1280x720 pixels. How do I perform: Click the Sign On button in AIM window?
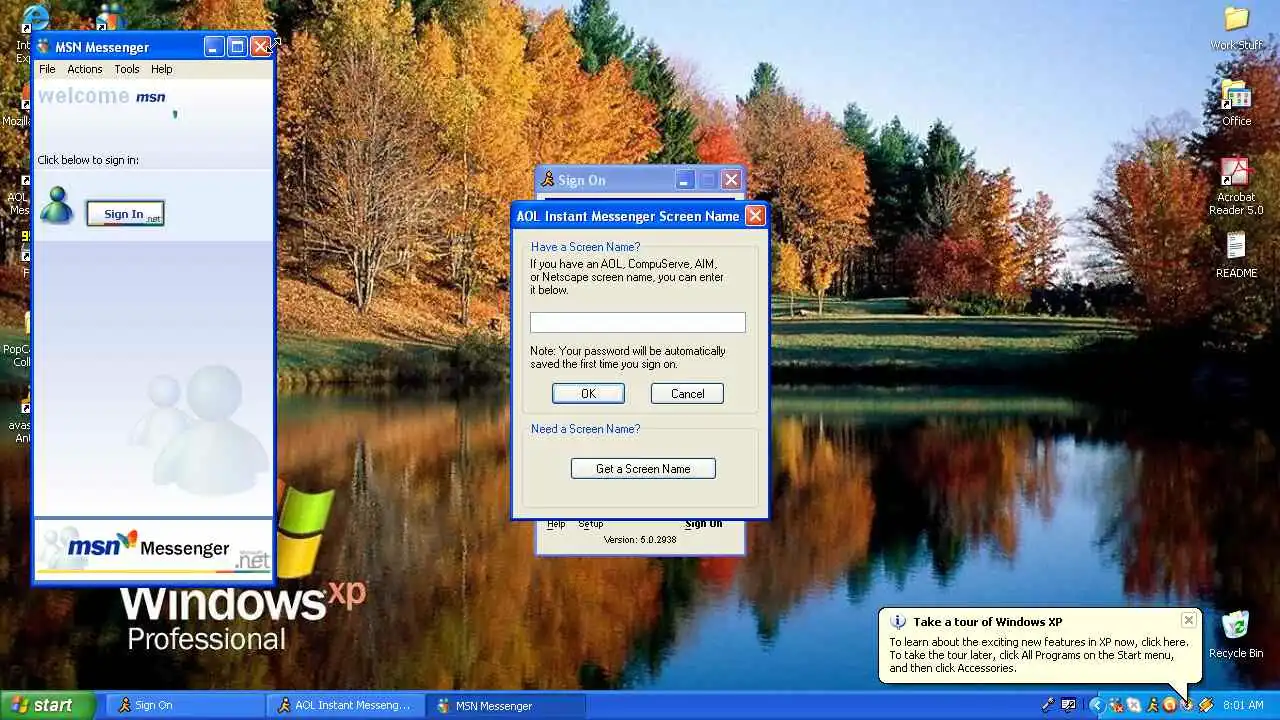[x=703, y=524]
